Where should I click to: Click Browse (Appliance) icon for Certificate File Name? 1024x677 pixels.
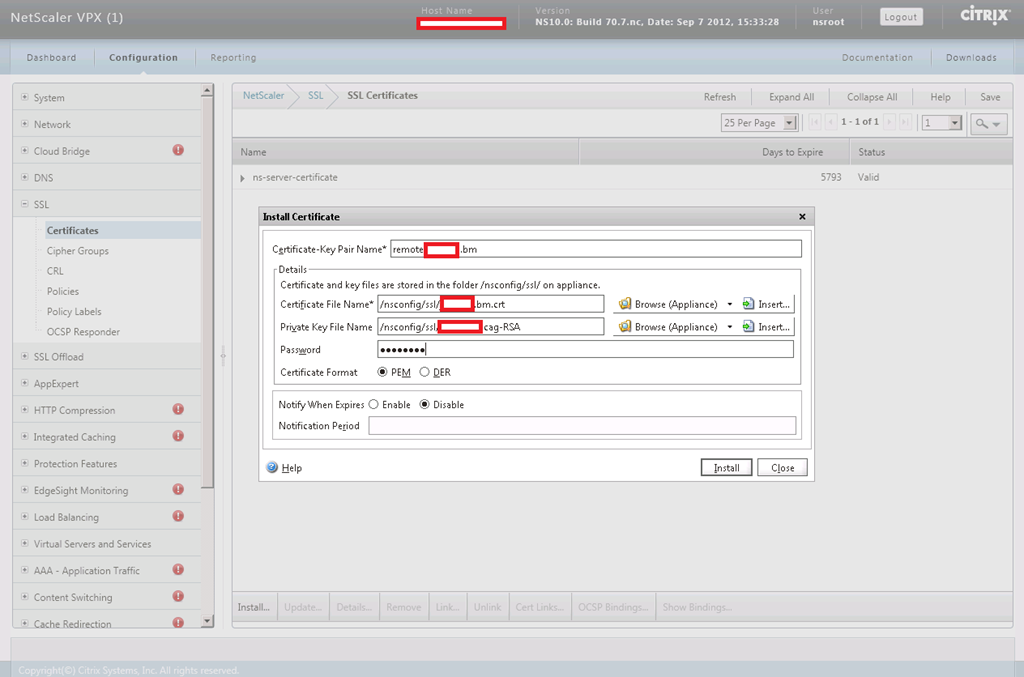626,304
